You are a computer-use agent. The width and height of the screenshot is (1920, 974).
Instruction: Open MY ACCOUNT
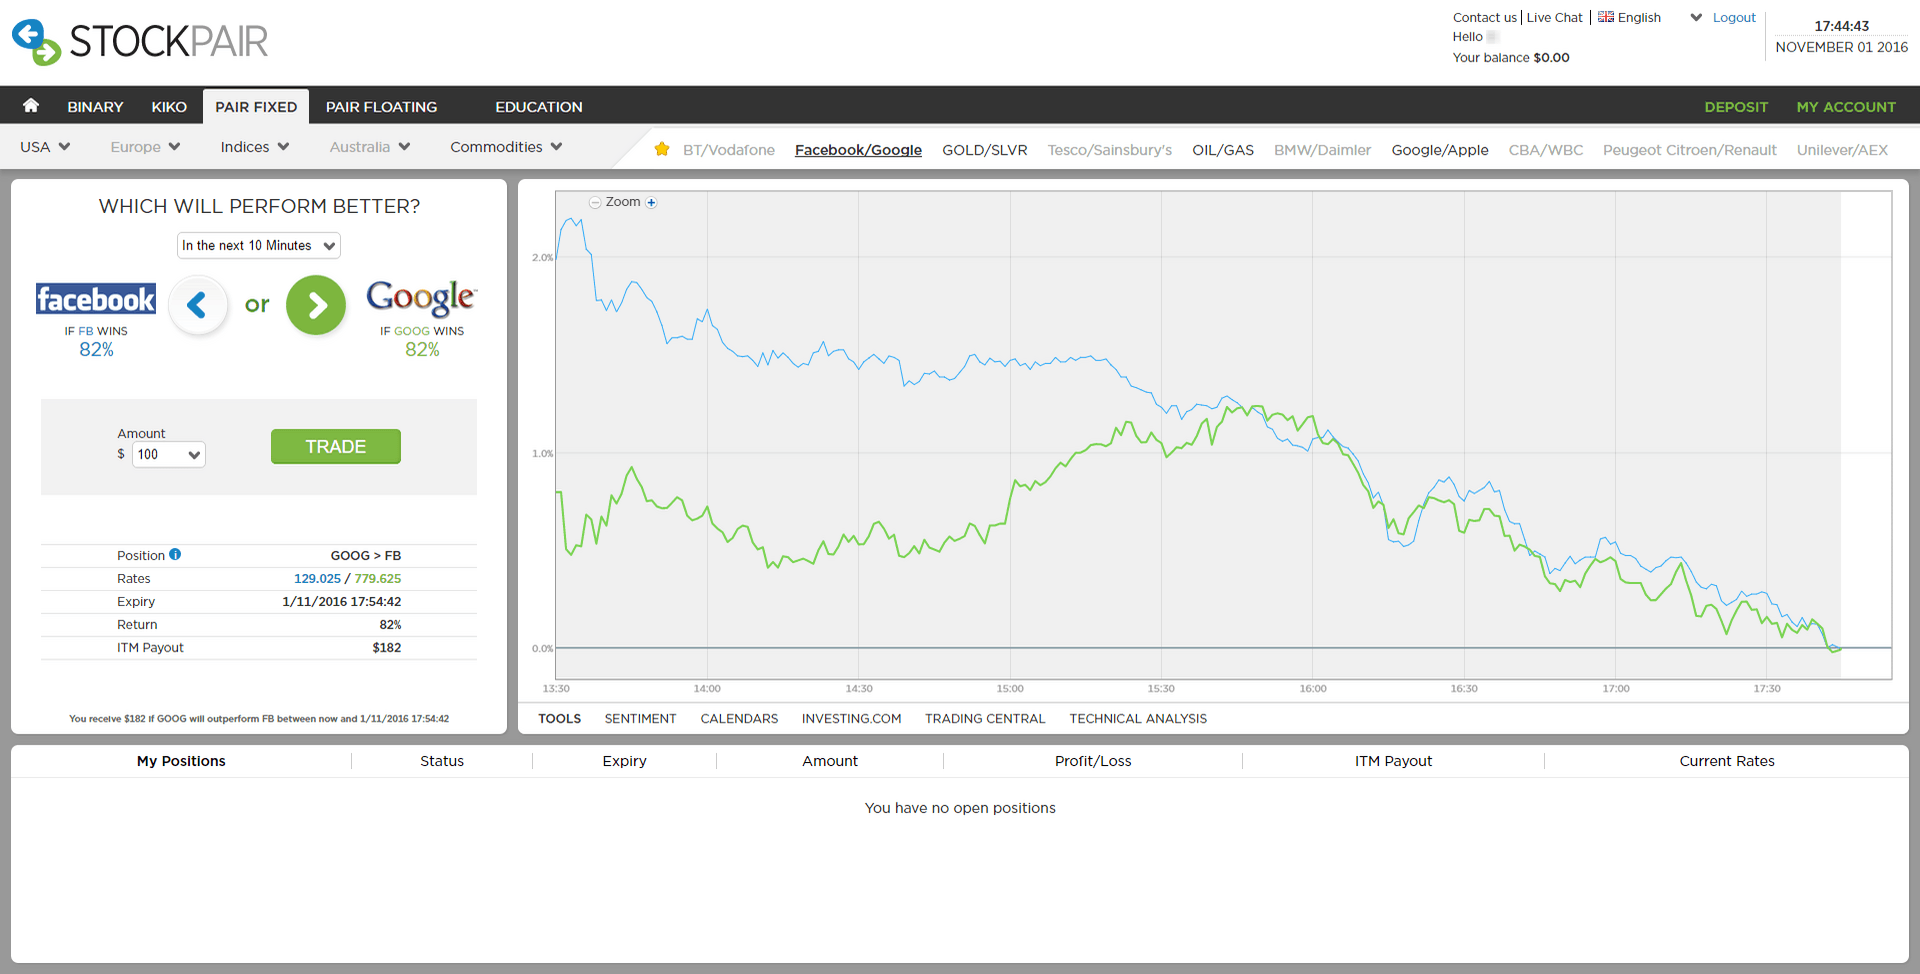click(1846, 107)
